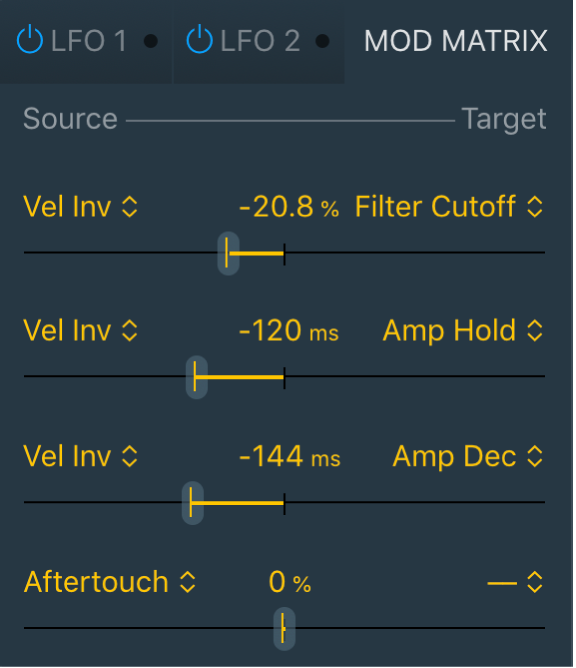Open first Vel Inv source dropdown
The image size is (576, 668).
(x=81, y=207)
